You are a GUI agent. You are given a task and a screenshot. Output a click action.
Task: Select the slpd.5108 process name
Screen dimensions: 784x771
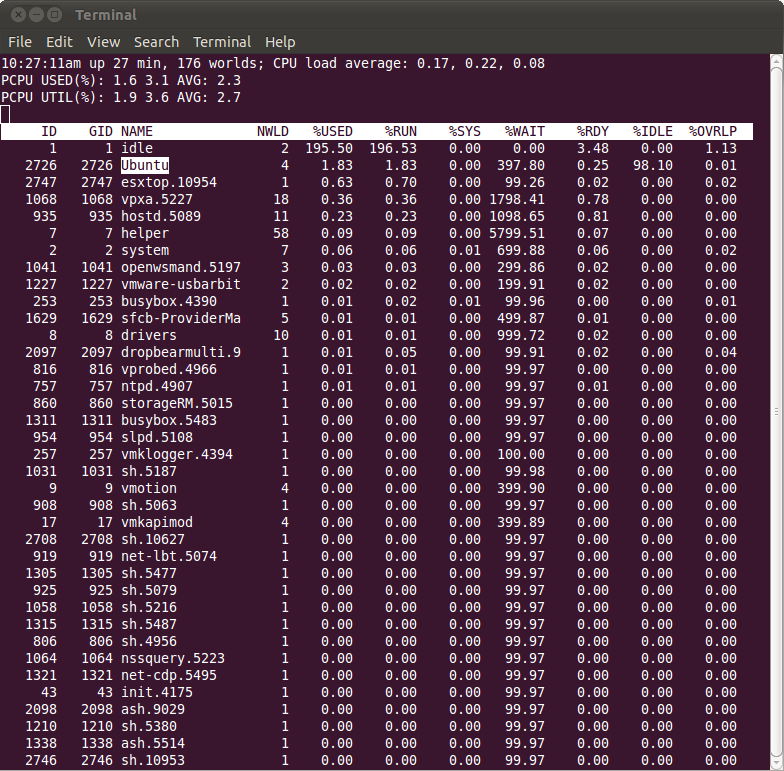click(x=157, y=438)
